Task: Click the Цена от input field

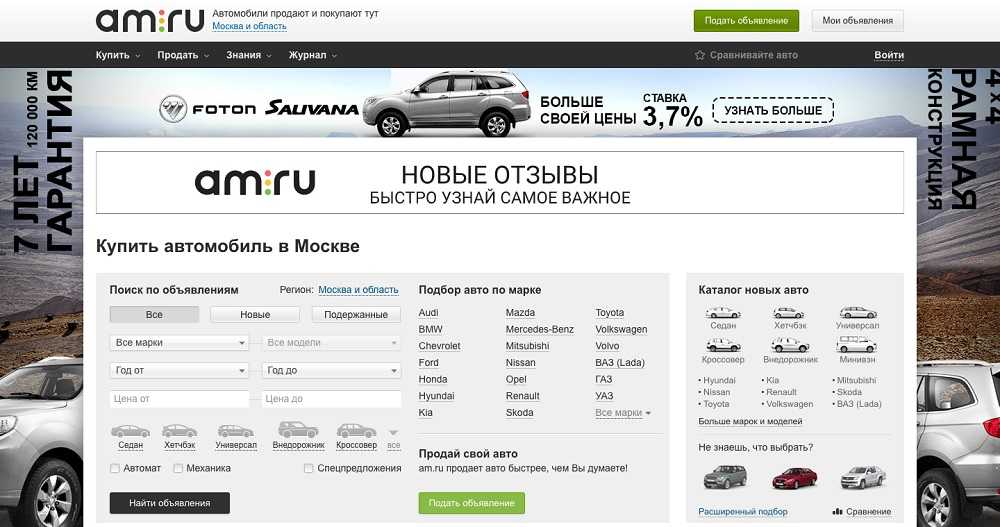Action: click(179, 399)
